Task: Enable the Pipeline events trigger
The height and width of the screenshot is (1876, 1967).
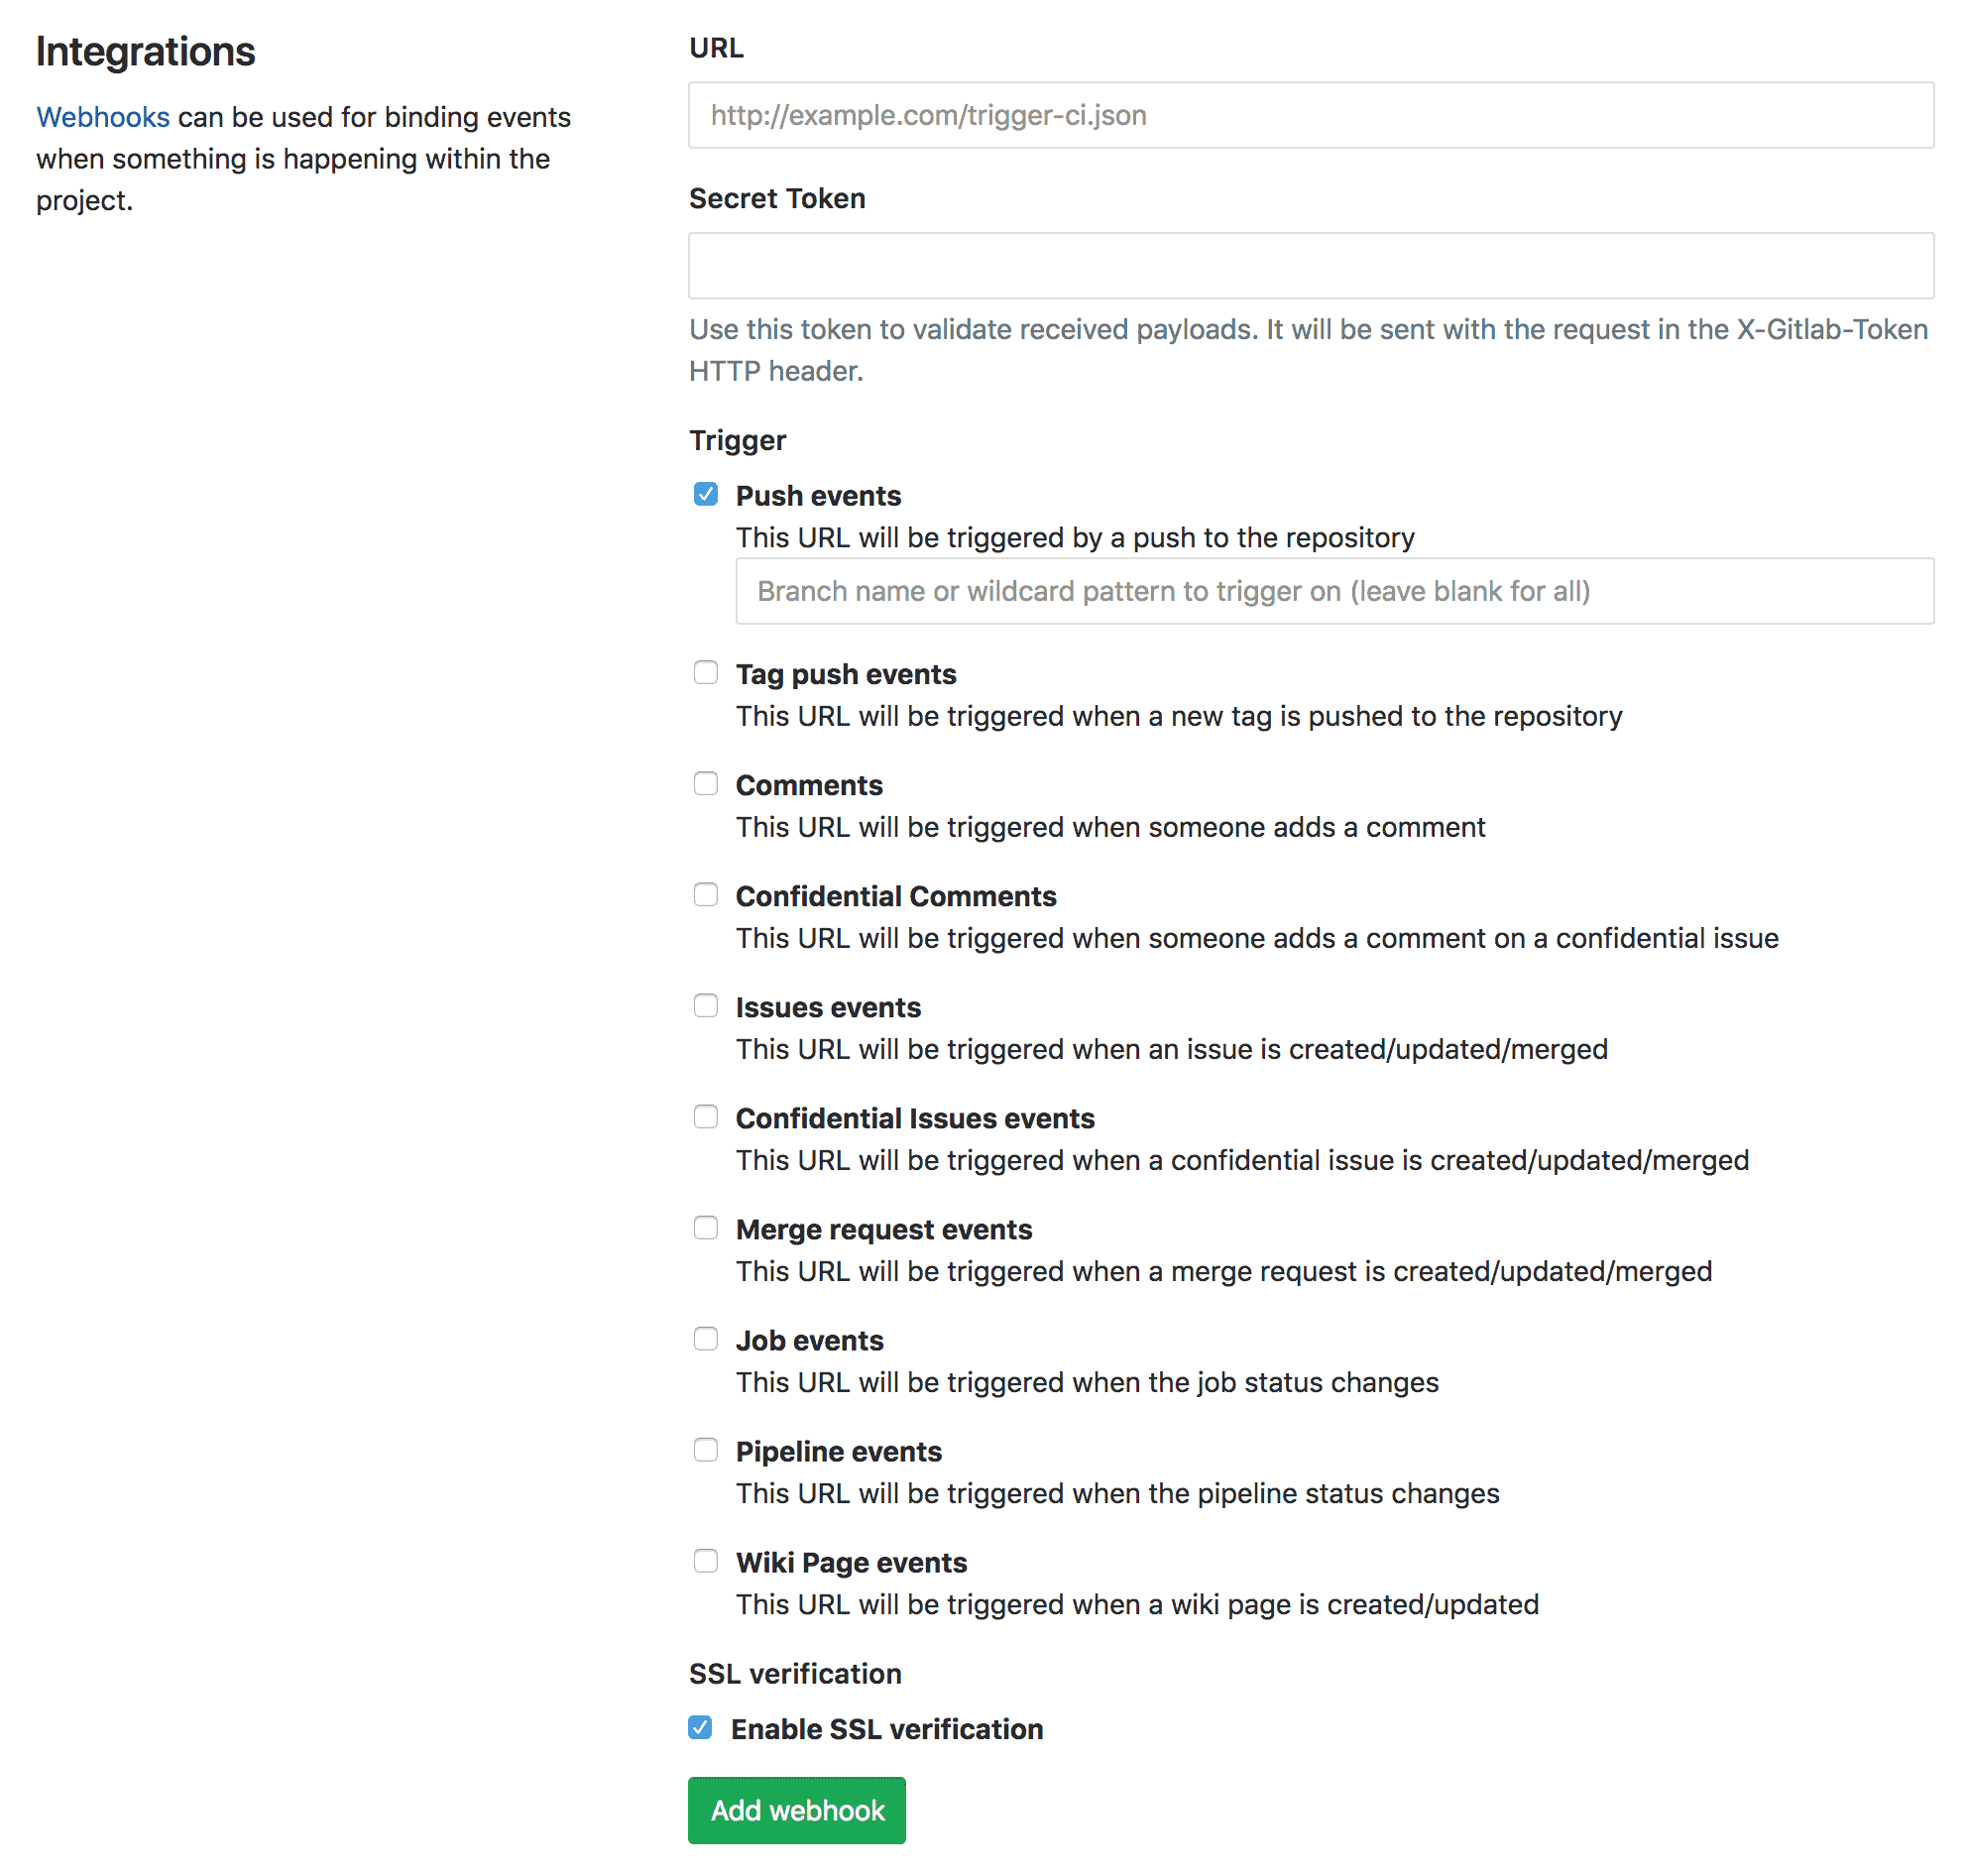Action: pos(706,1449)
